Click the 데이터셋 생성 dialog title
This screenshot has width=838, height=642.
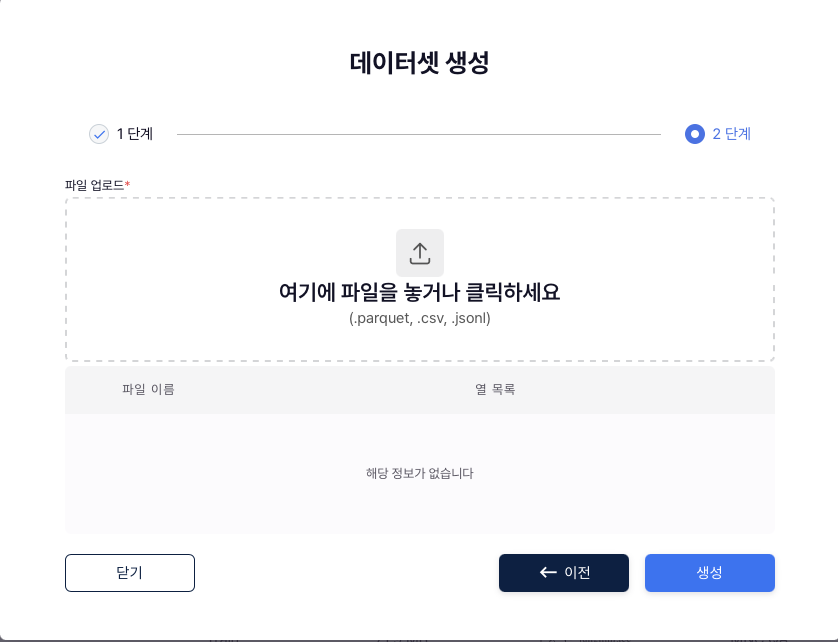[x=420, y=63]
